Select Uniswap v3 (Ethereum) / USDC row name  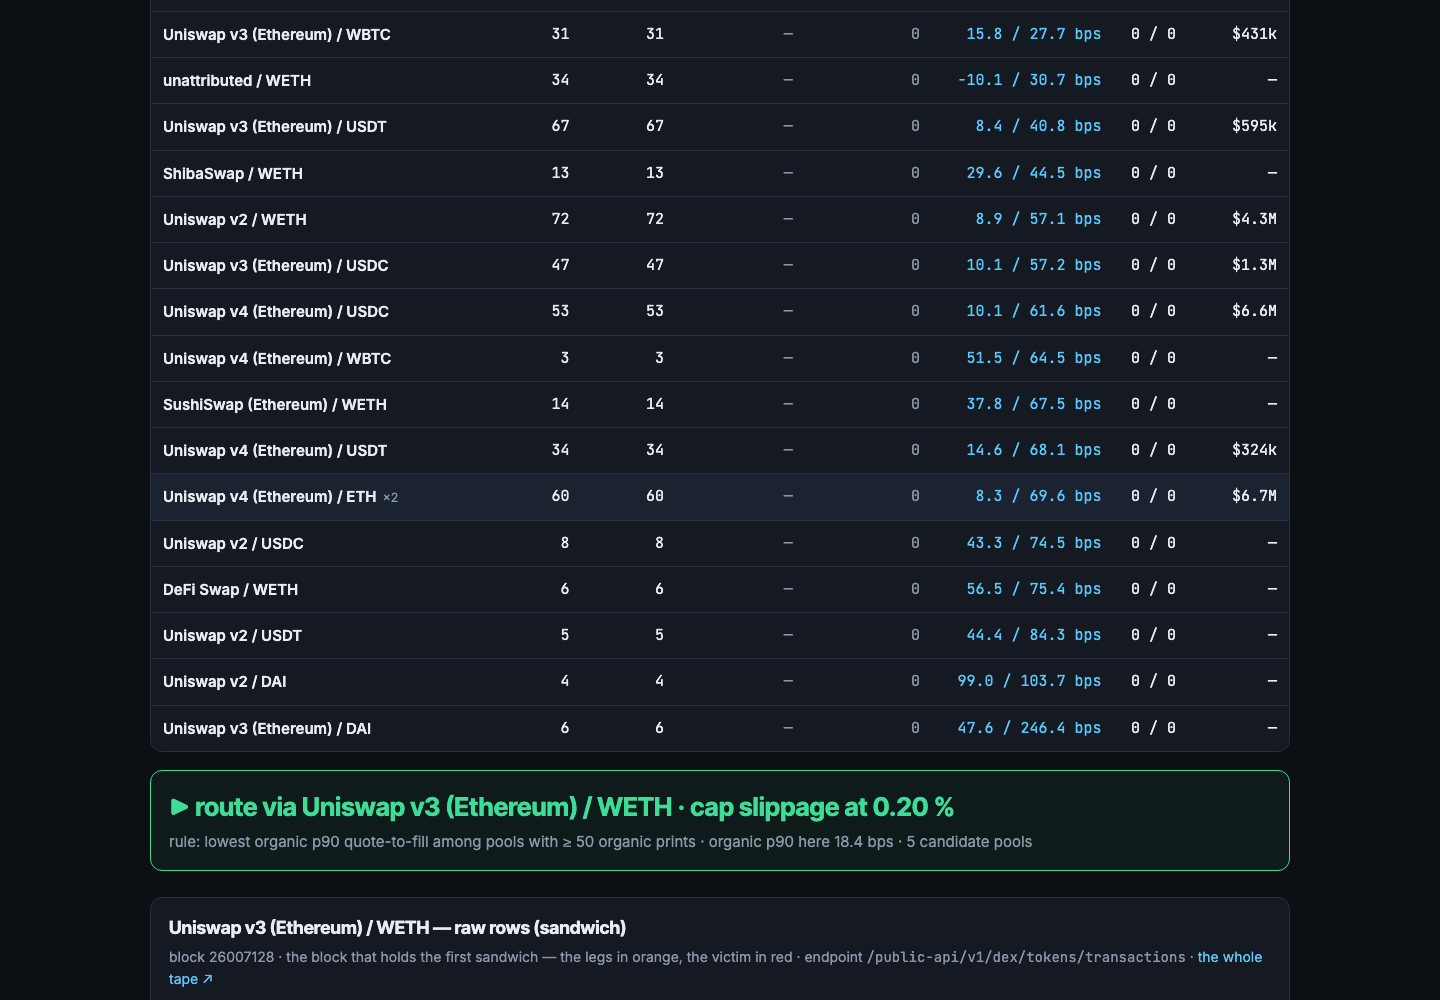tap(276, 266)
